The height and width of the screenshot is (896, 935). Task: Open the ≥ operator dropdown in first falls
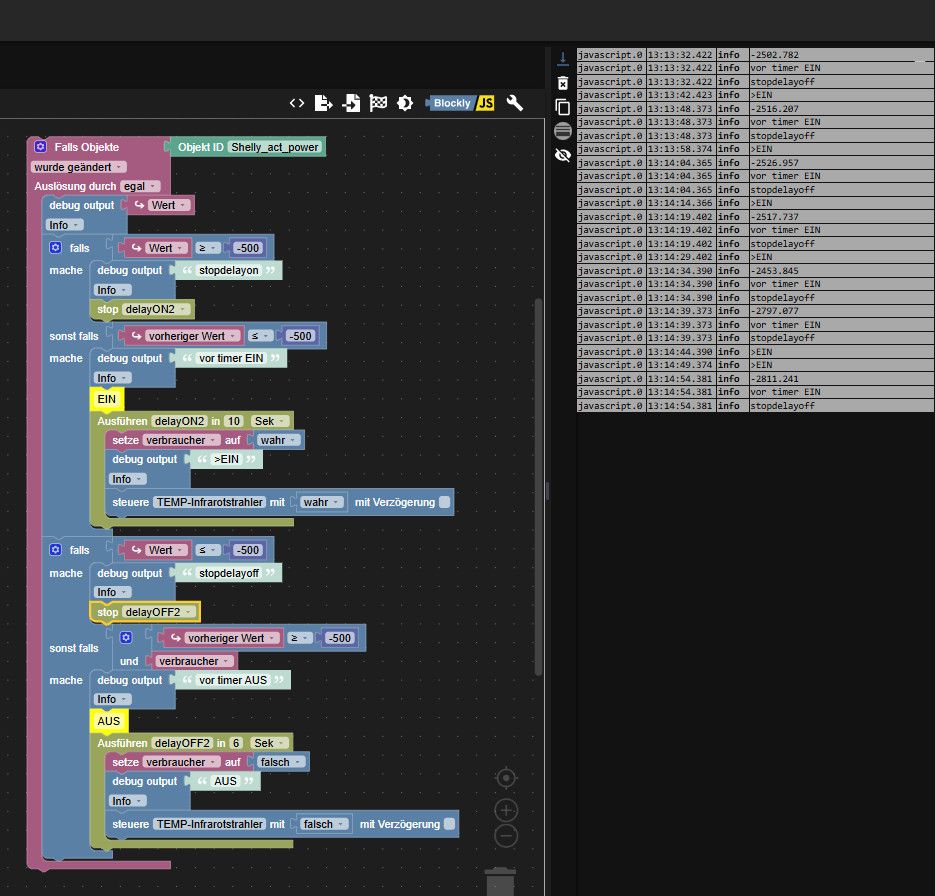(x=208, y=248)
